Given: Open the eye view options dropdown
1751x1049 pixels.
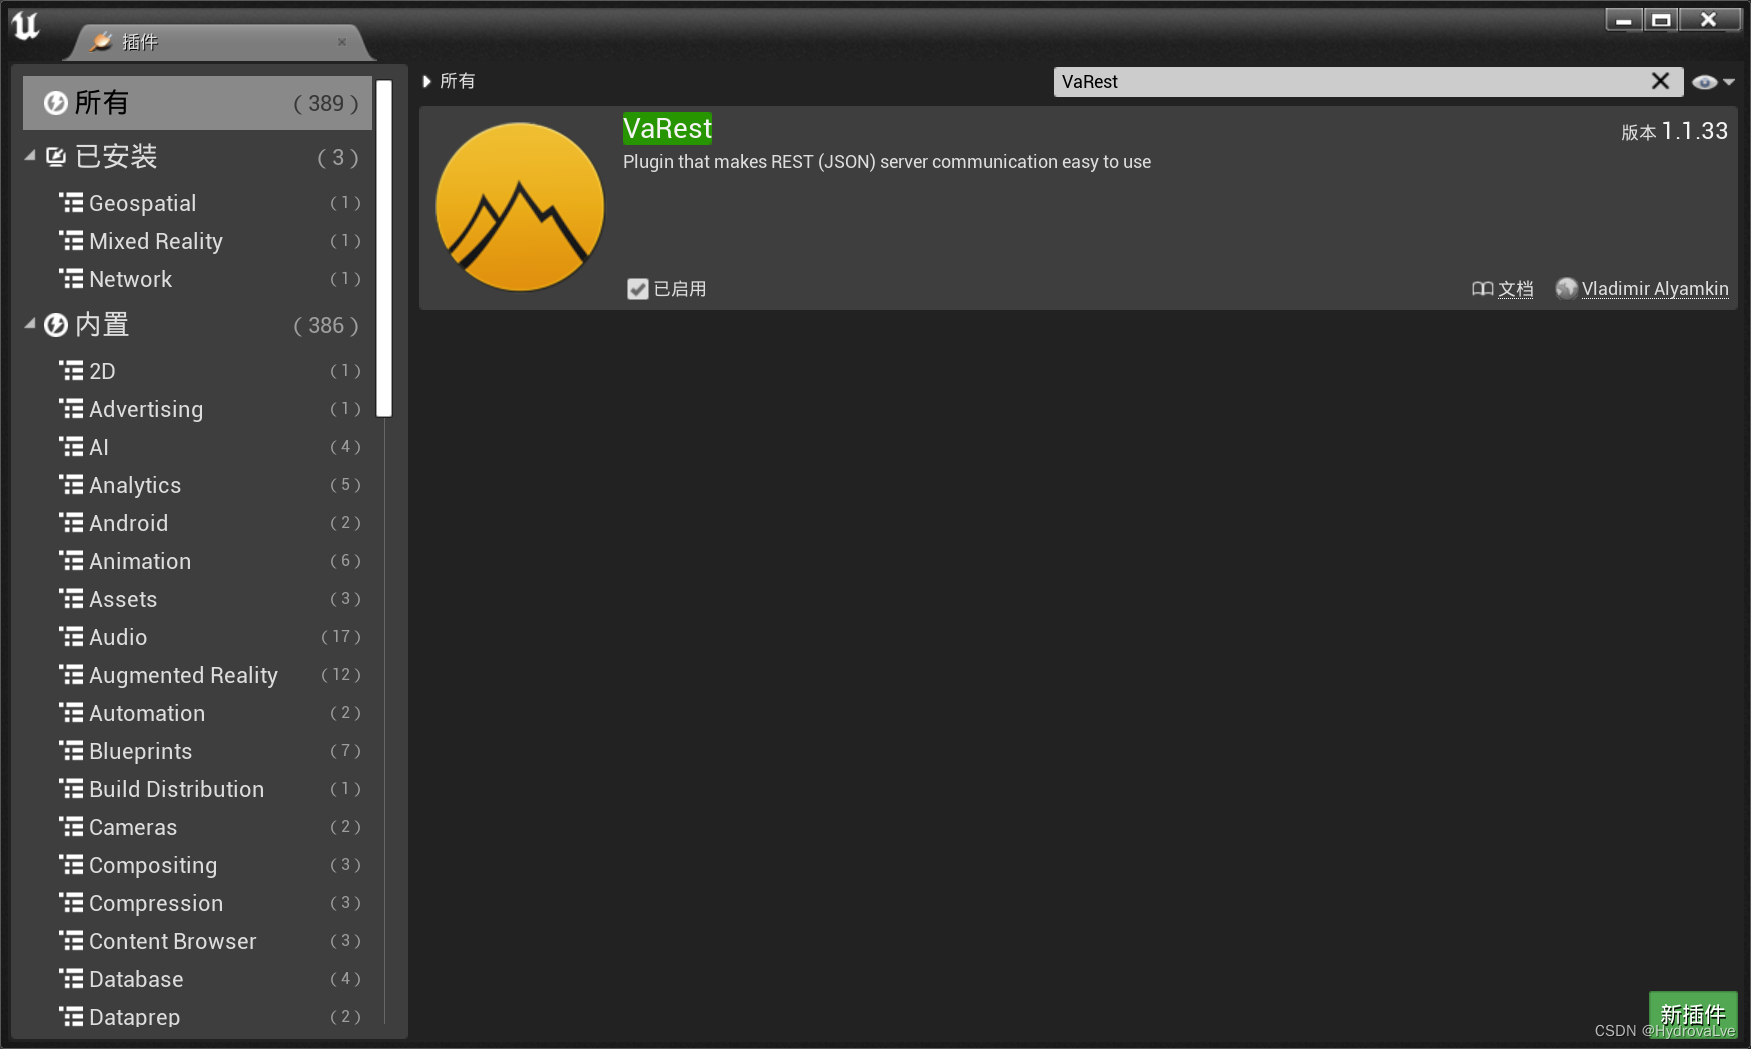Looking at the screenshot, I should pos(1713,82).
